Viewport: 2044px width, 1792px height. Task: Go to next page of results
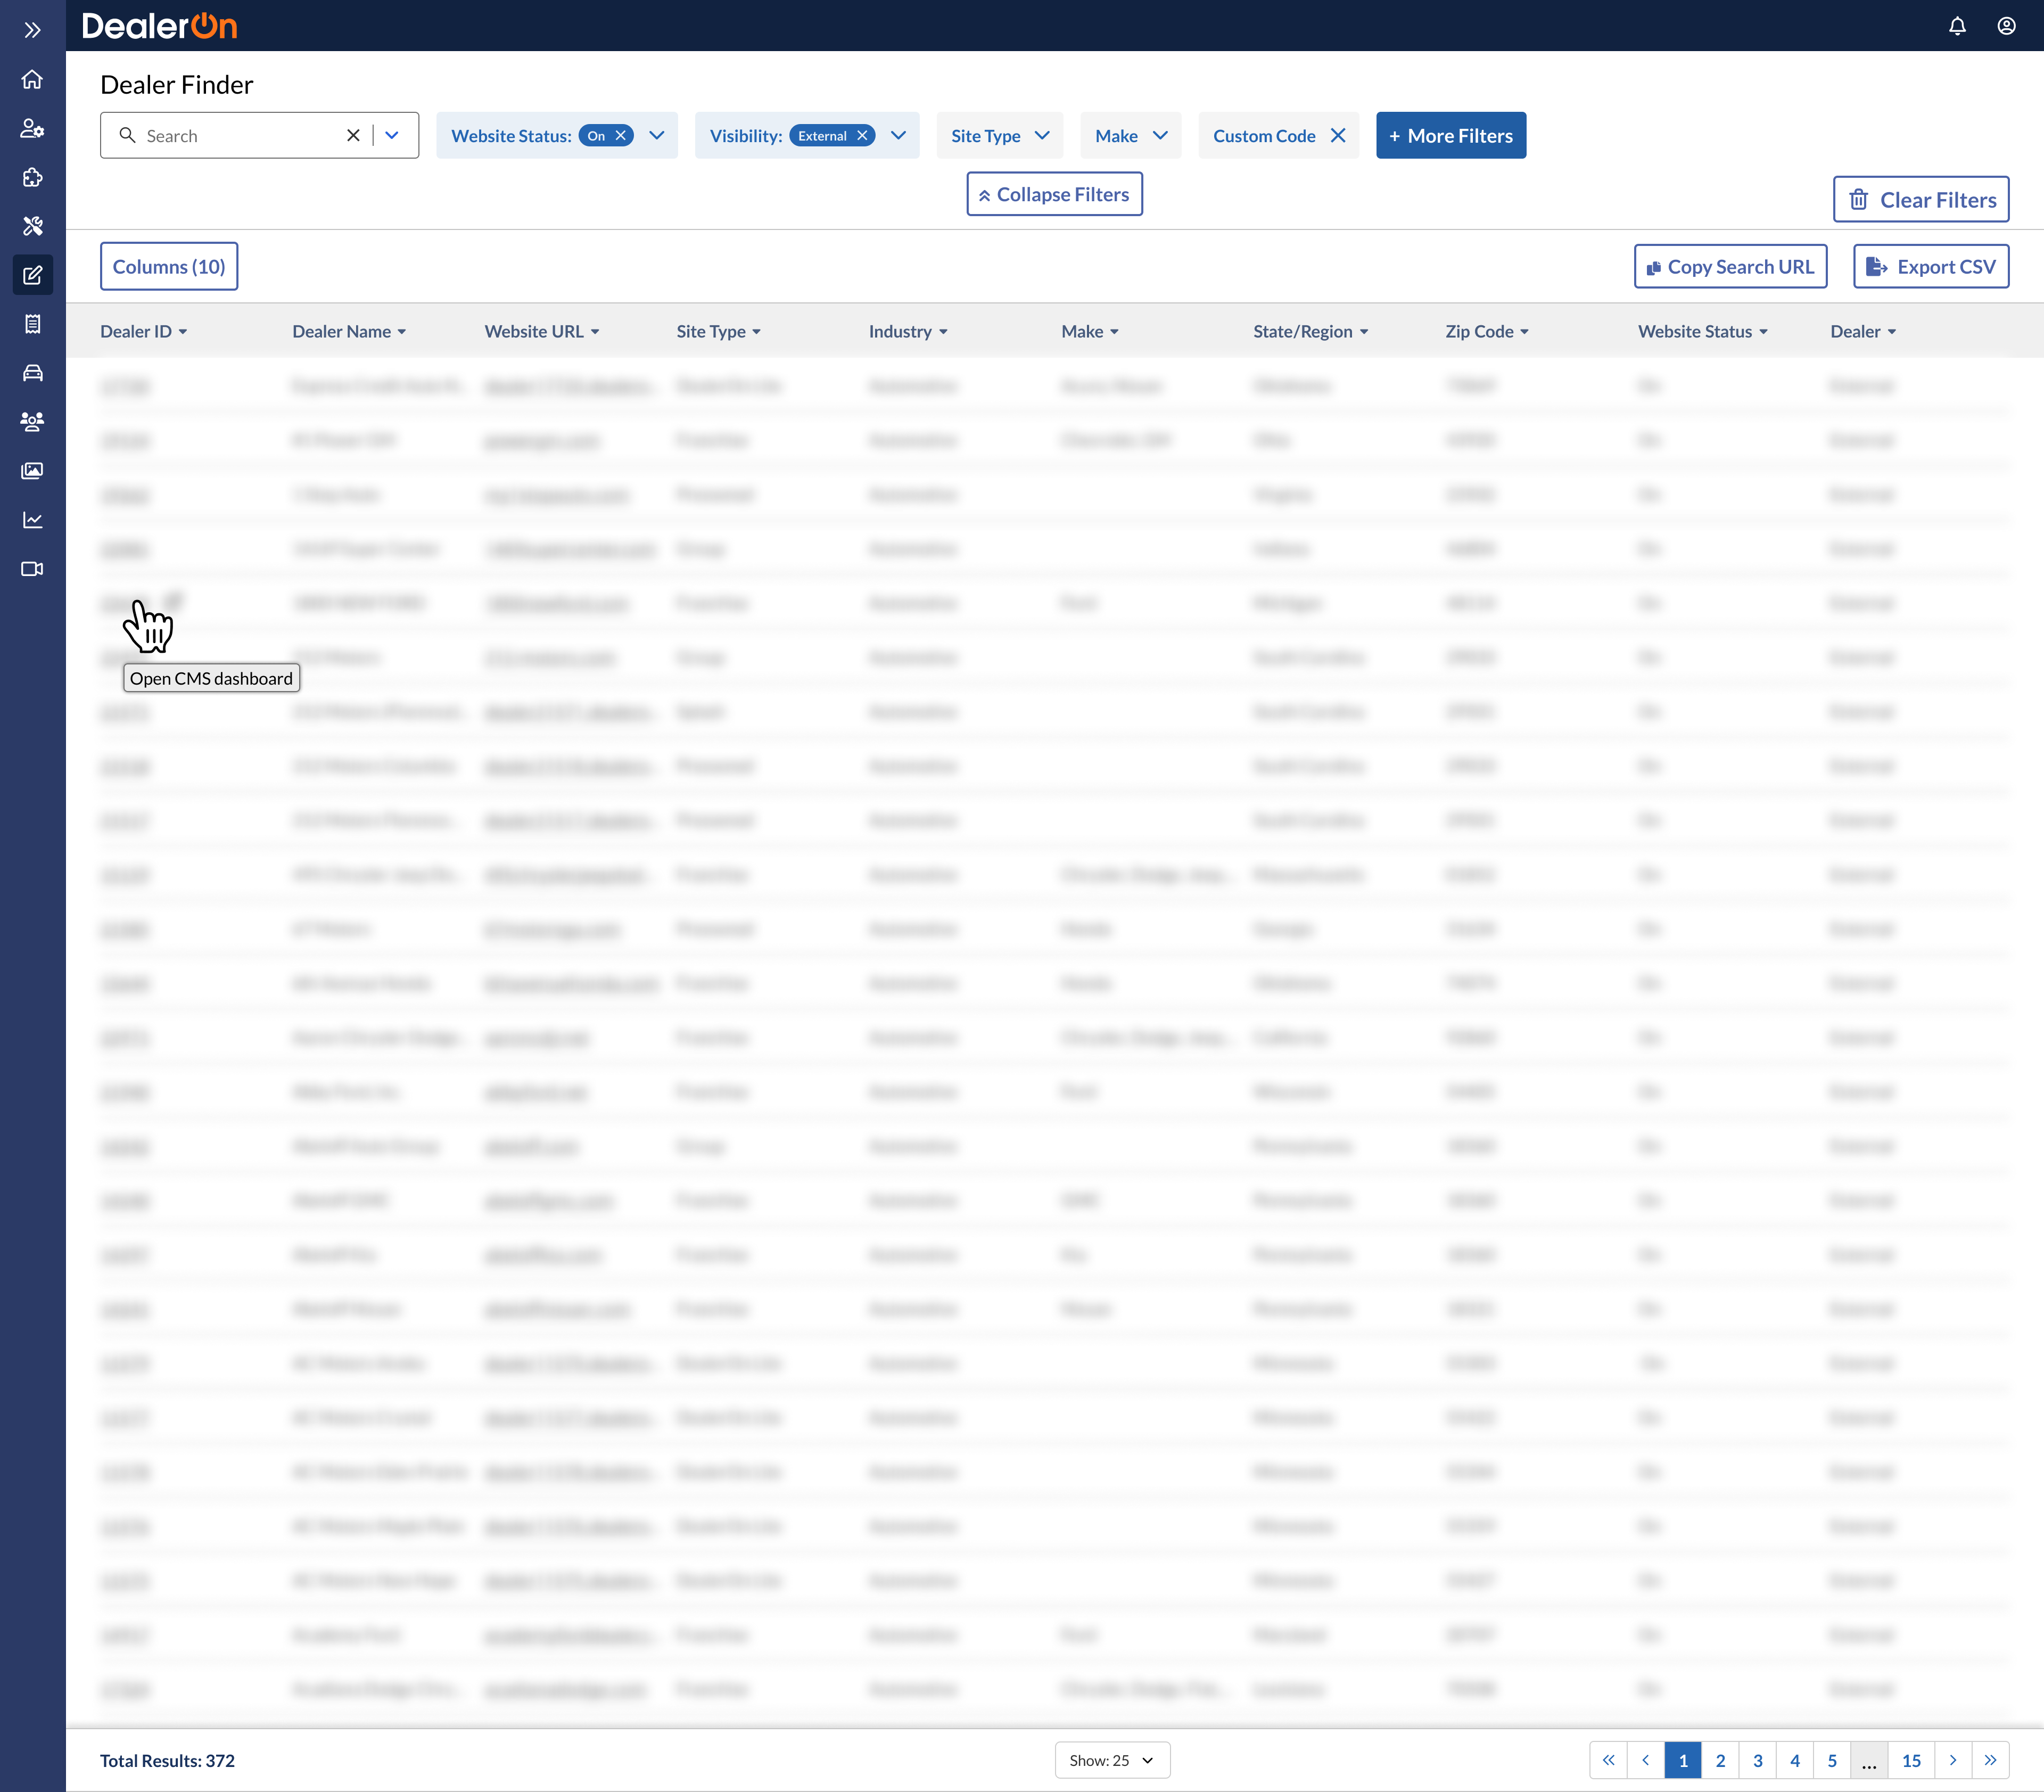[x=1953, y=1760]
